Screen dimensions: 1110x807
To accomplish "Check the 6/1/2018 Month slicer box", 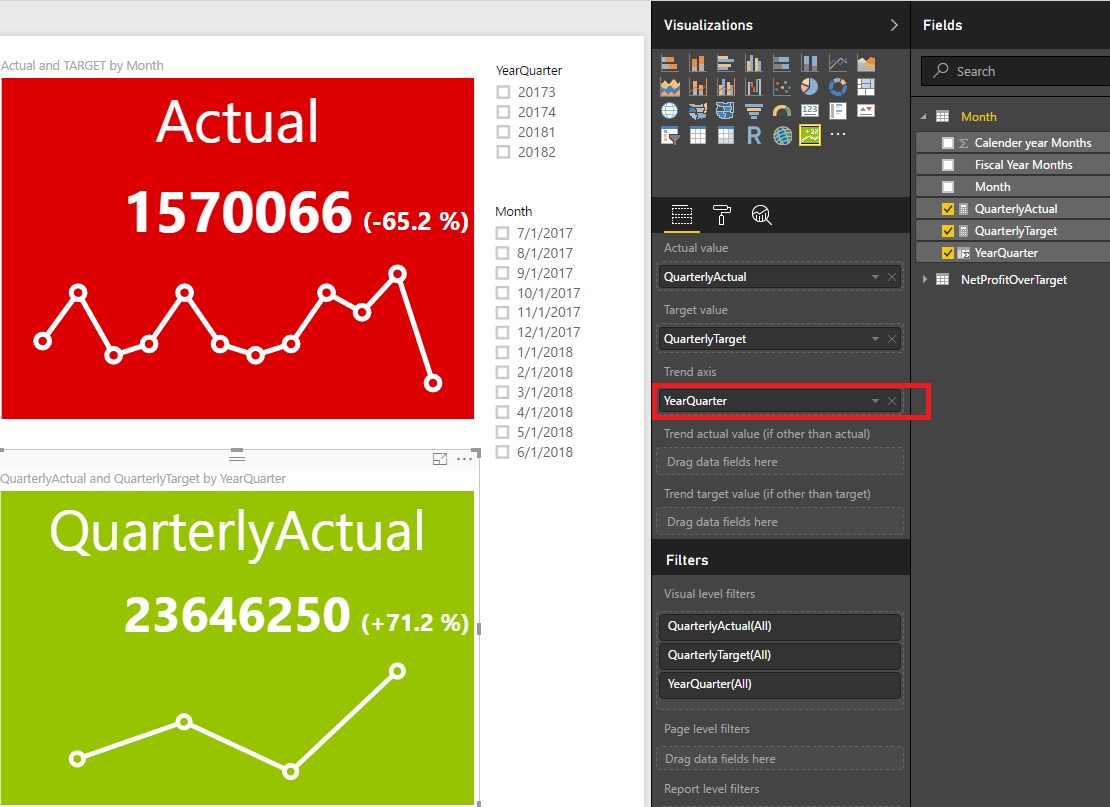I will pyautogui.click(x=503, y=452).
